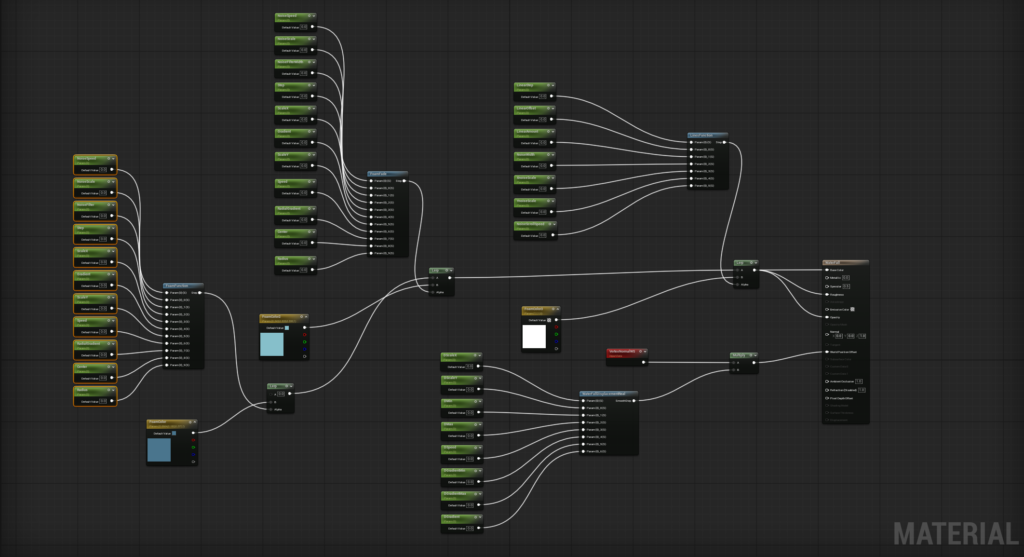Click the Emissive Color input pin

pos(827,309)
